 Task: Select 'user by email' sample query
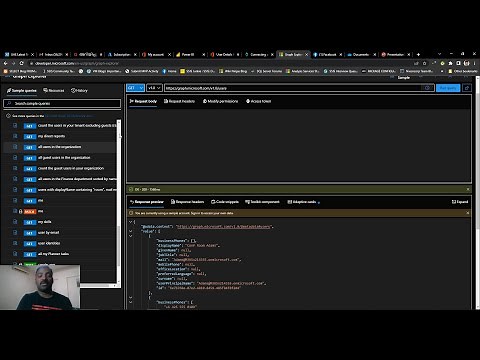pos(48,232)
